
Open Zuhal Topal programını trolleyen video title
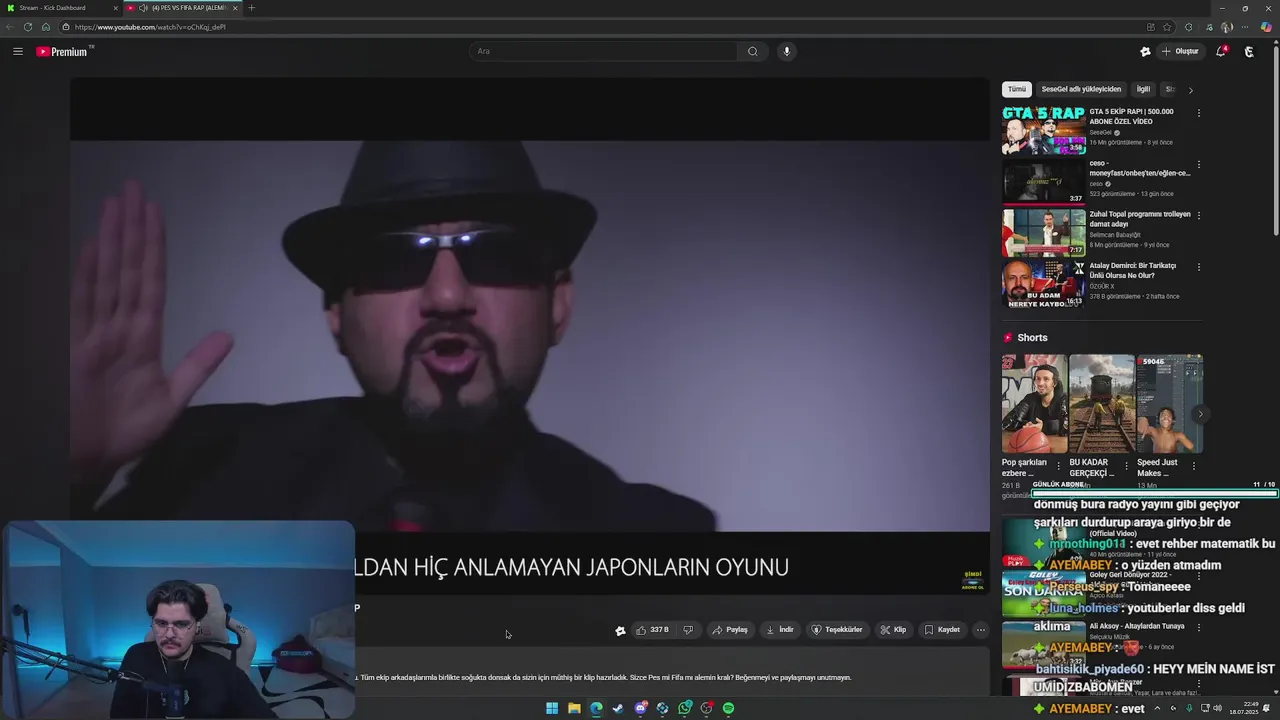[x=1140, y=219]
